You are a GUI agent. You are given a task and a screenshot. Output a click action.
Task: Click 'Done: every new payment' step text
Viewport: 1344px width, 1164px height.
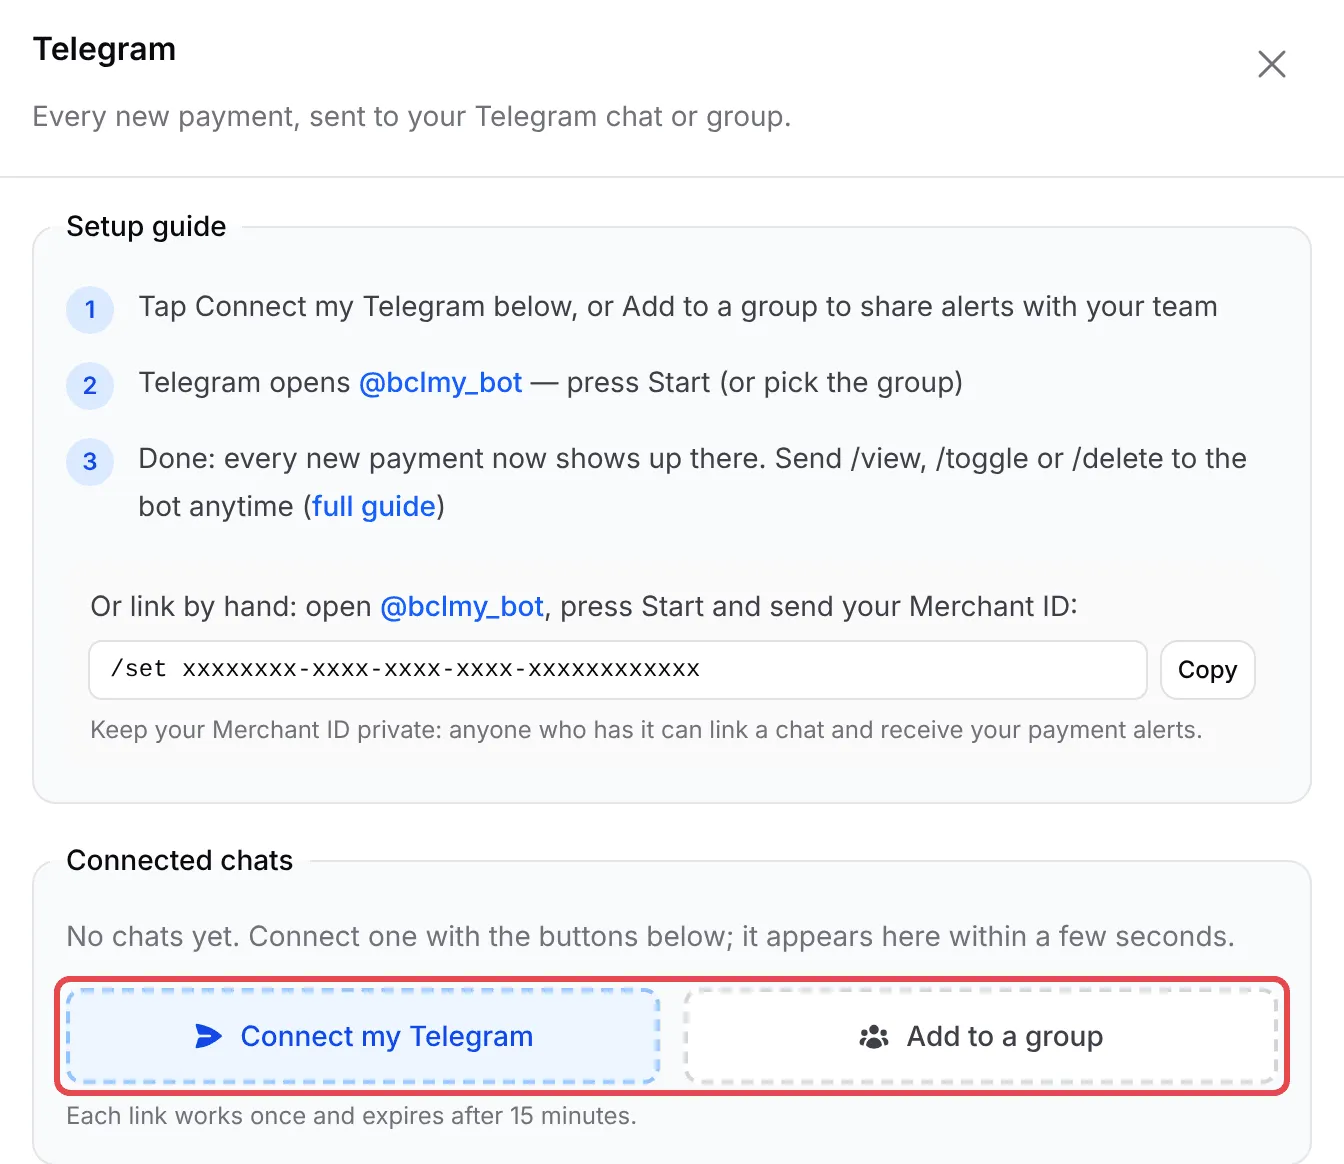pyautogui.click(x=692, y=483)
